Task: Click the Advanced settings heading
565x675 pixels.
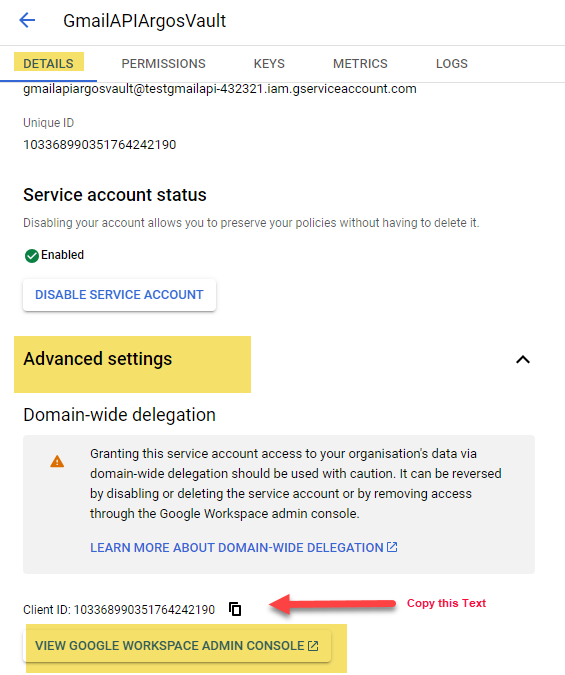Action: pyautogui.click(x=98, y=359)
